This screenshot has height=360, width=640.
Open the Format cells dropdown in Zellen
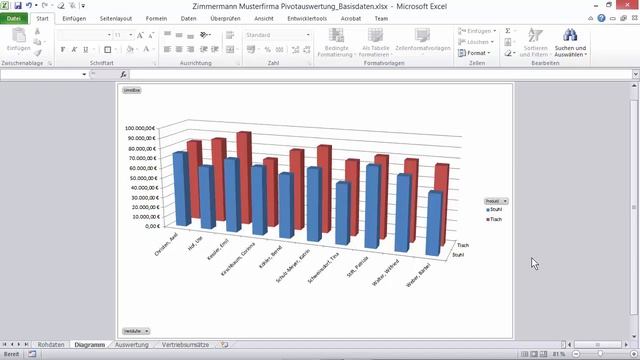pyautogui.click(x=474, y=53)
